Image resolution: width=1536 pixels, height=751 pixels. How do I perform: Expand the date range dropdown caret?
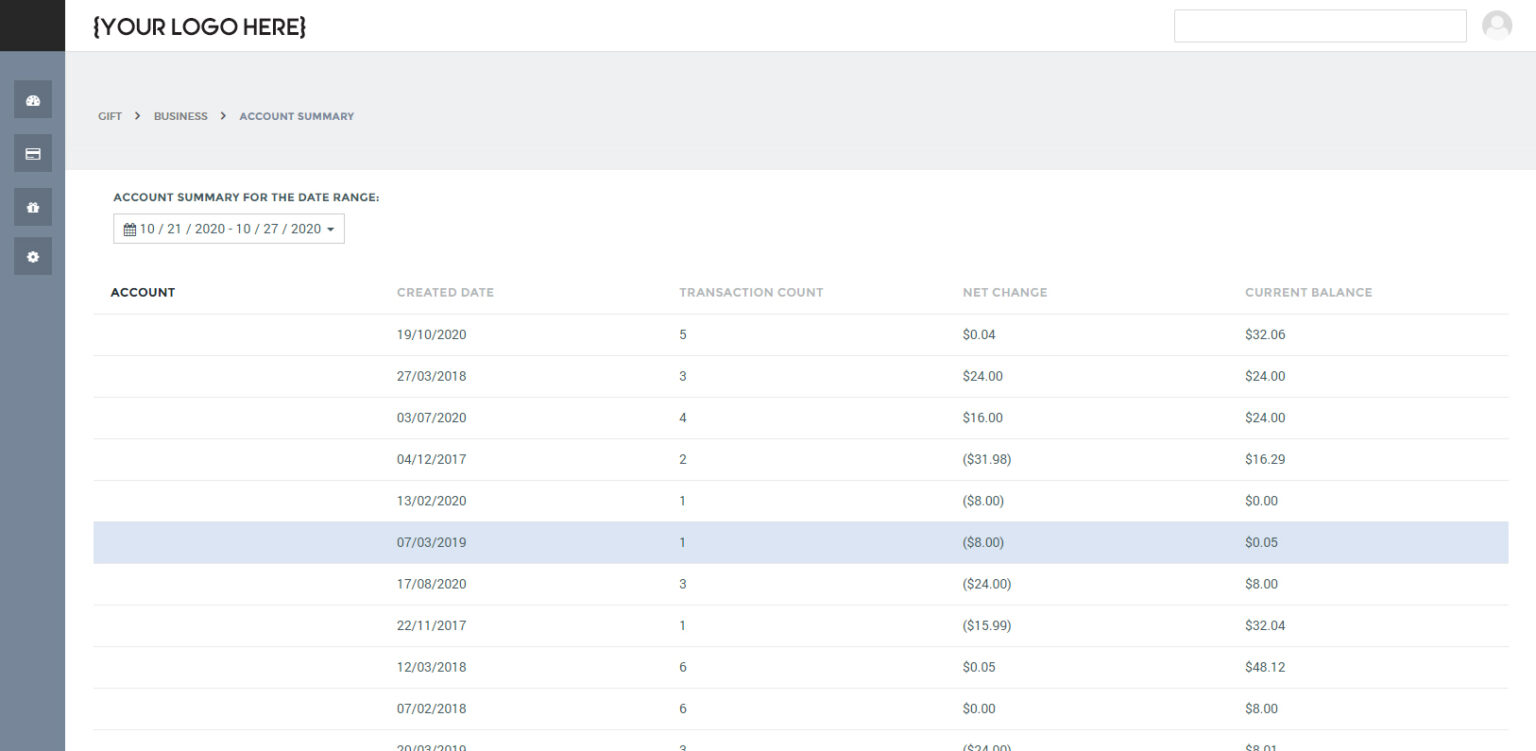point(331,230)
